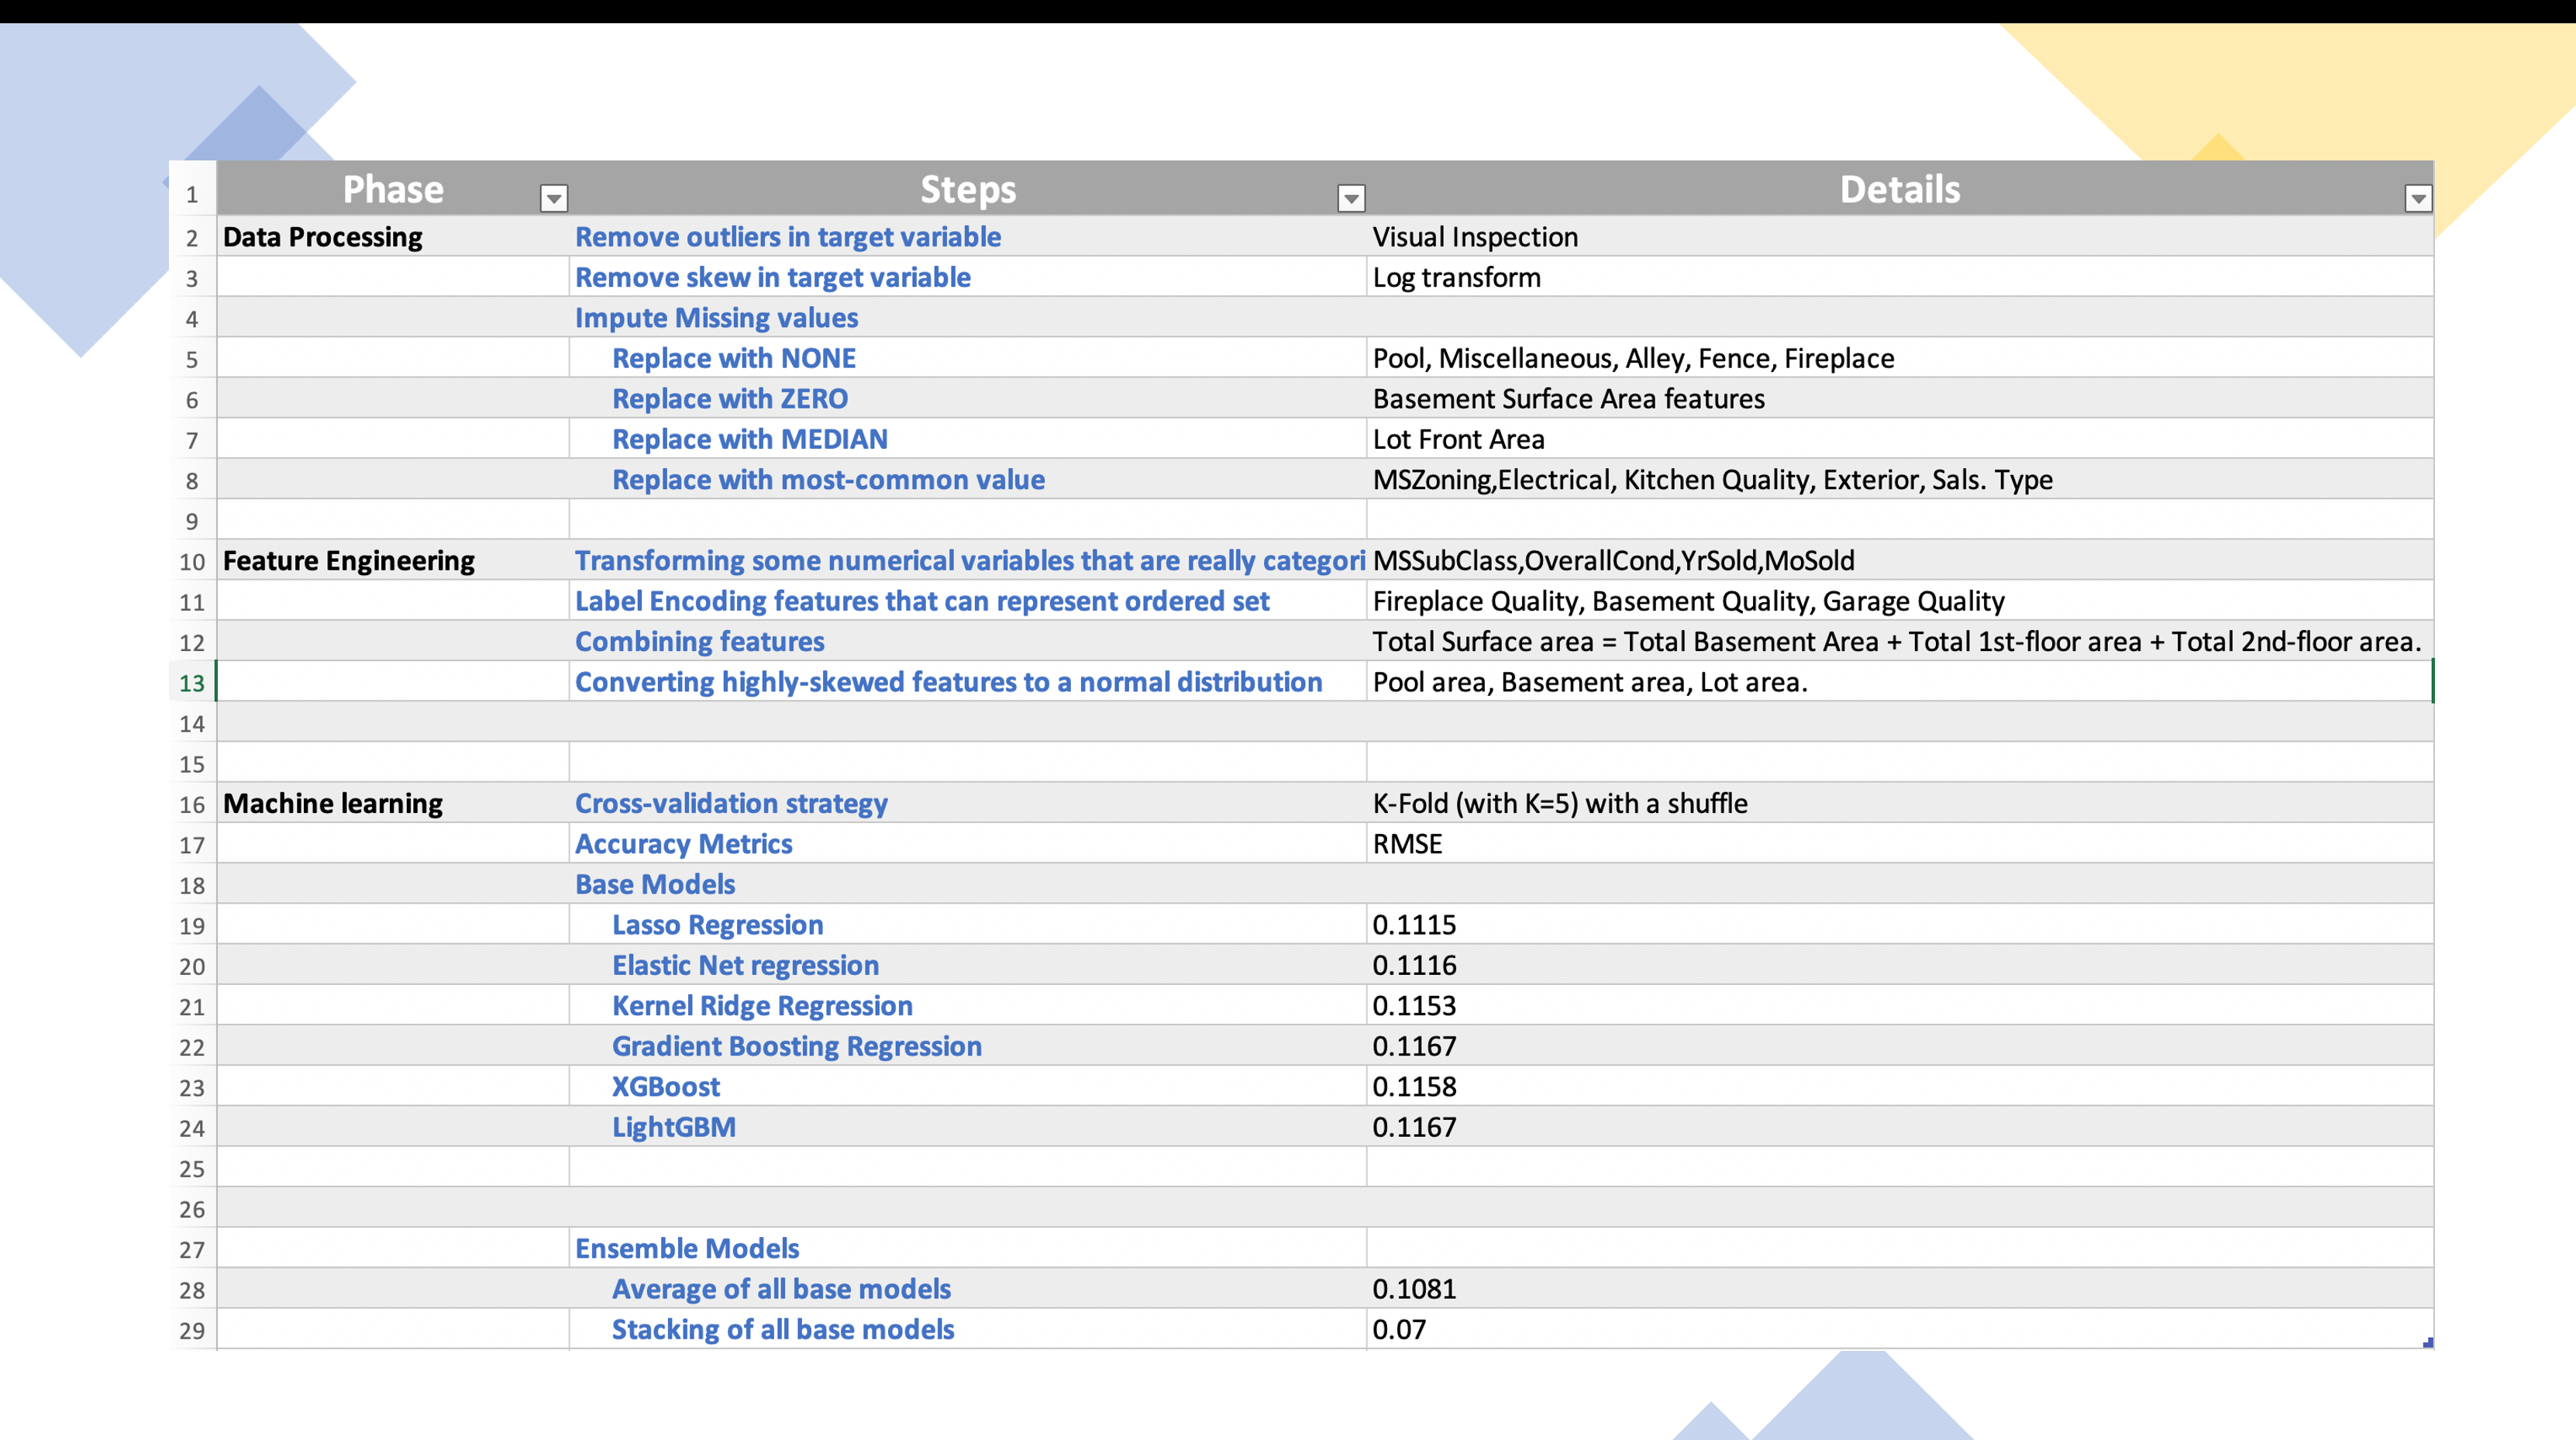Select the 'Data Processing' phase cell
2576x1440 pixels.
tap(322, 237)
